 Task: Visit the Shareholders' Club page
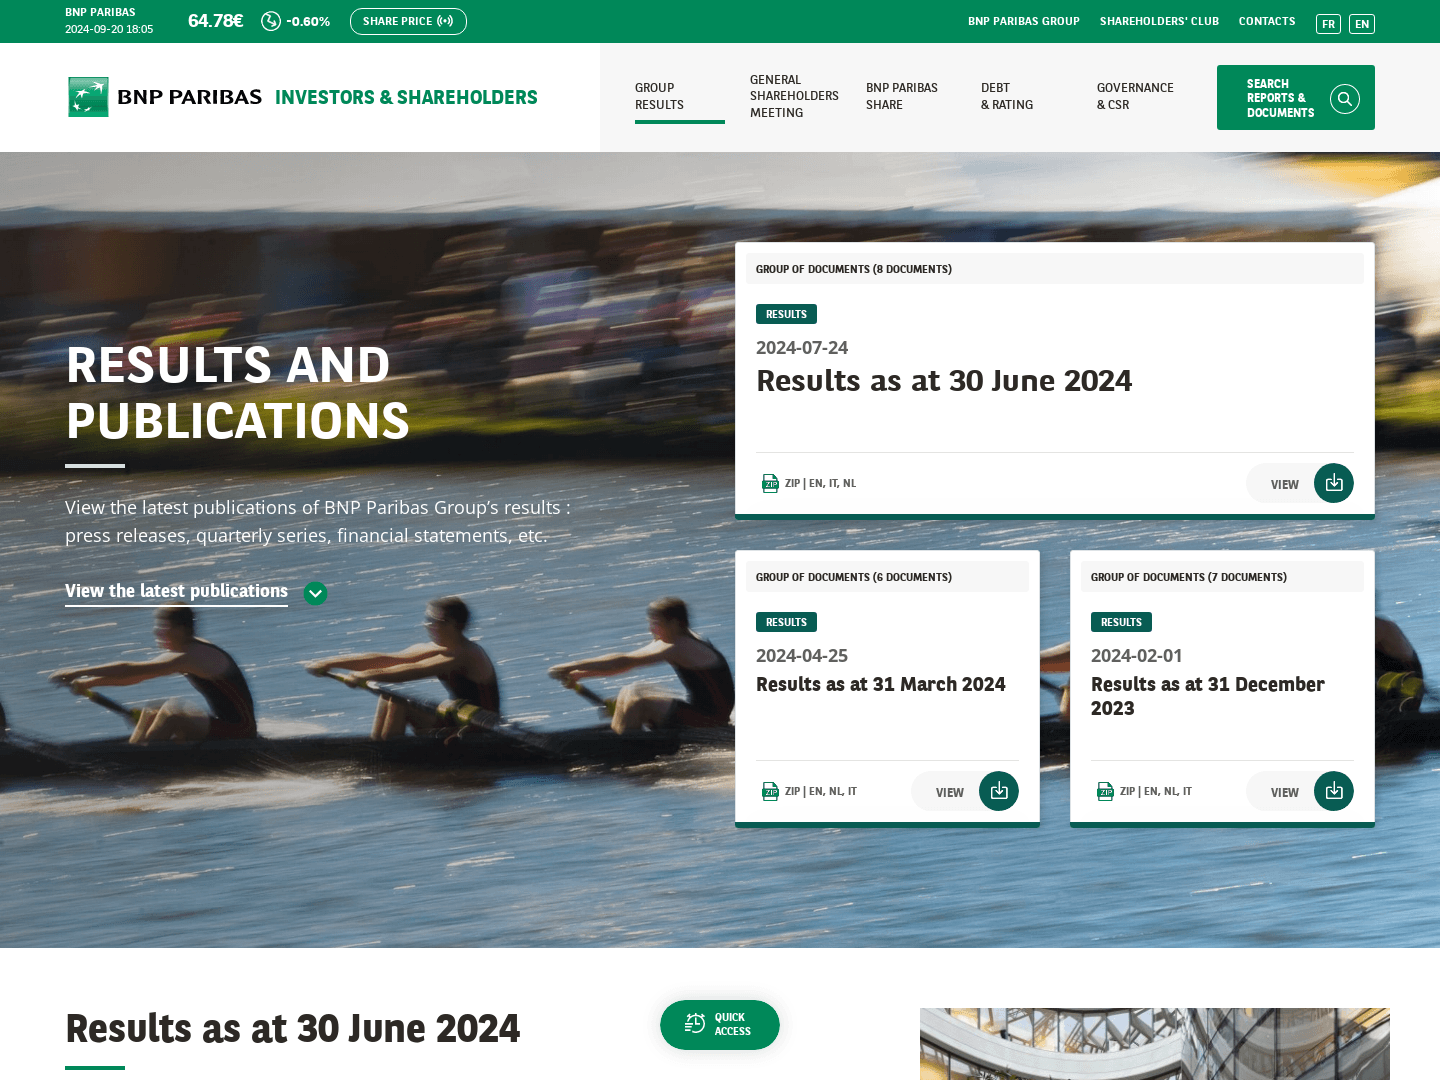[x=1159, y=20]
